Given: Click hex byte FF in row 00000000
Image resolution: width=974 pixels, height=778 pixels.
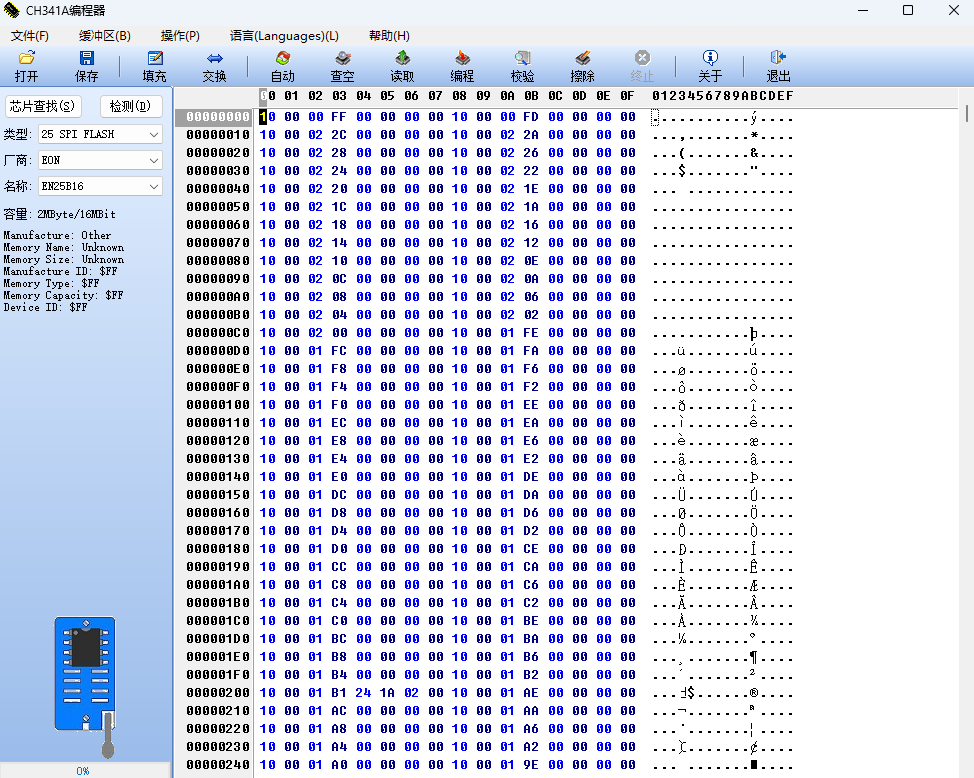Looking at the screenshot, I should coord(339,117).
